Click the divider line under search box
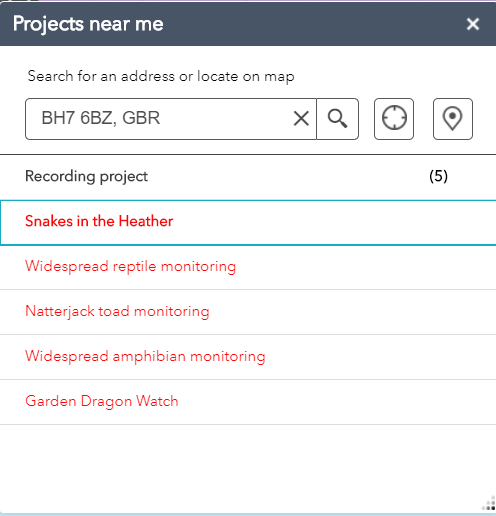 pyautogui.click(x=248, y=154)
